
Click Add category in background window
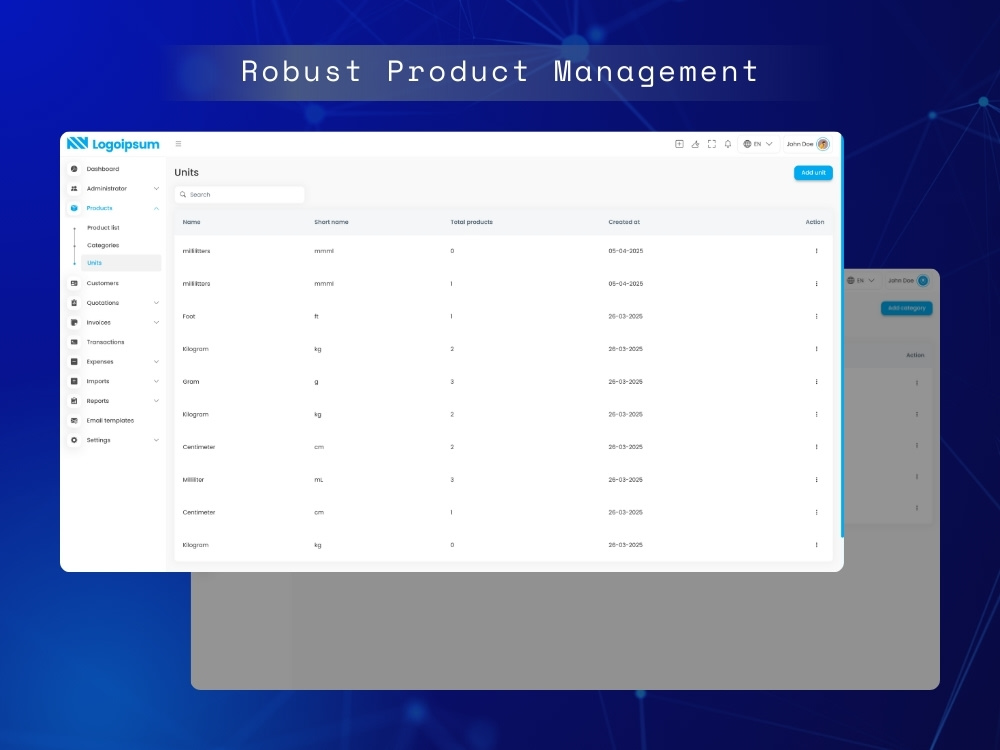pos(906,308)
